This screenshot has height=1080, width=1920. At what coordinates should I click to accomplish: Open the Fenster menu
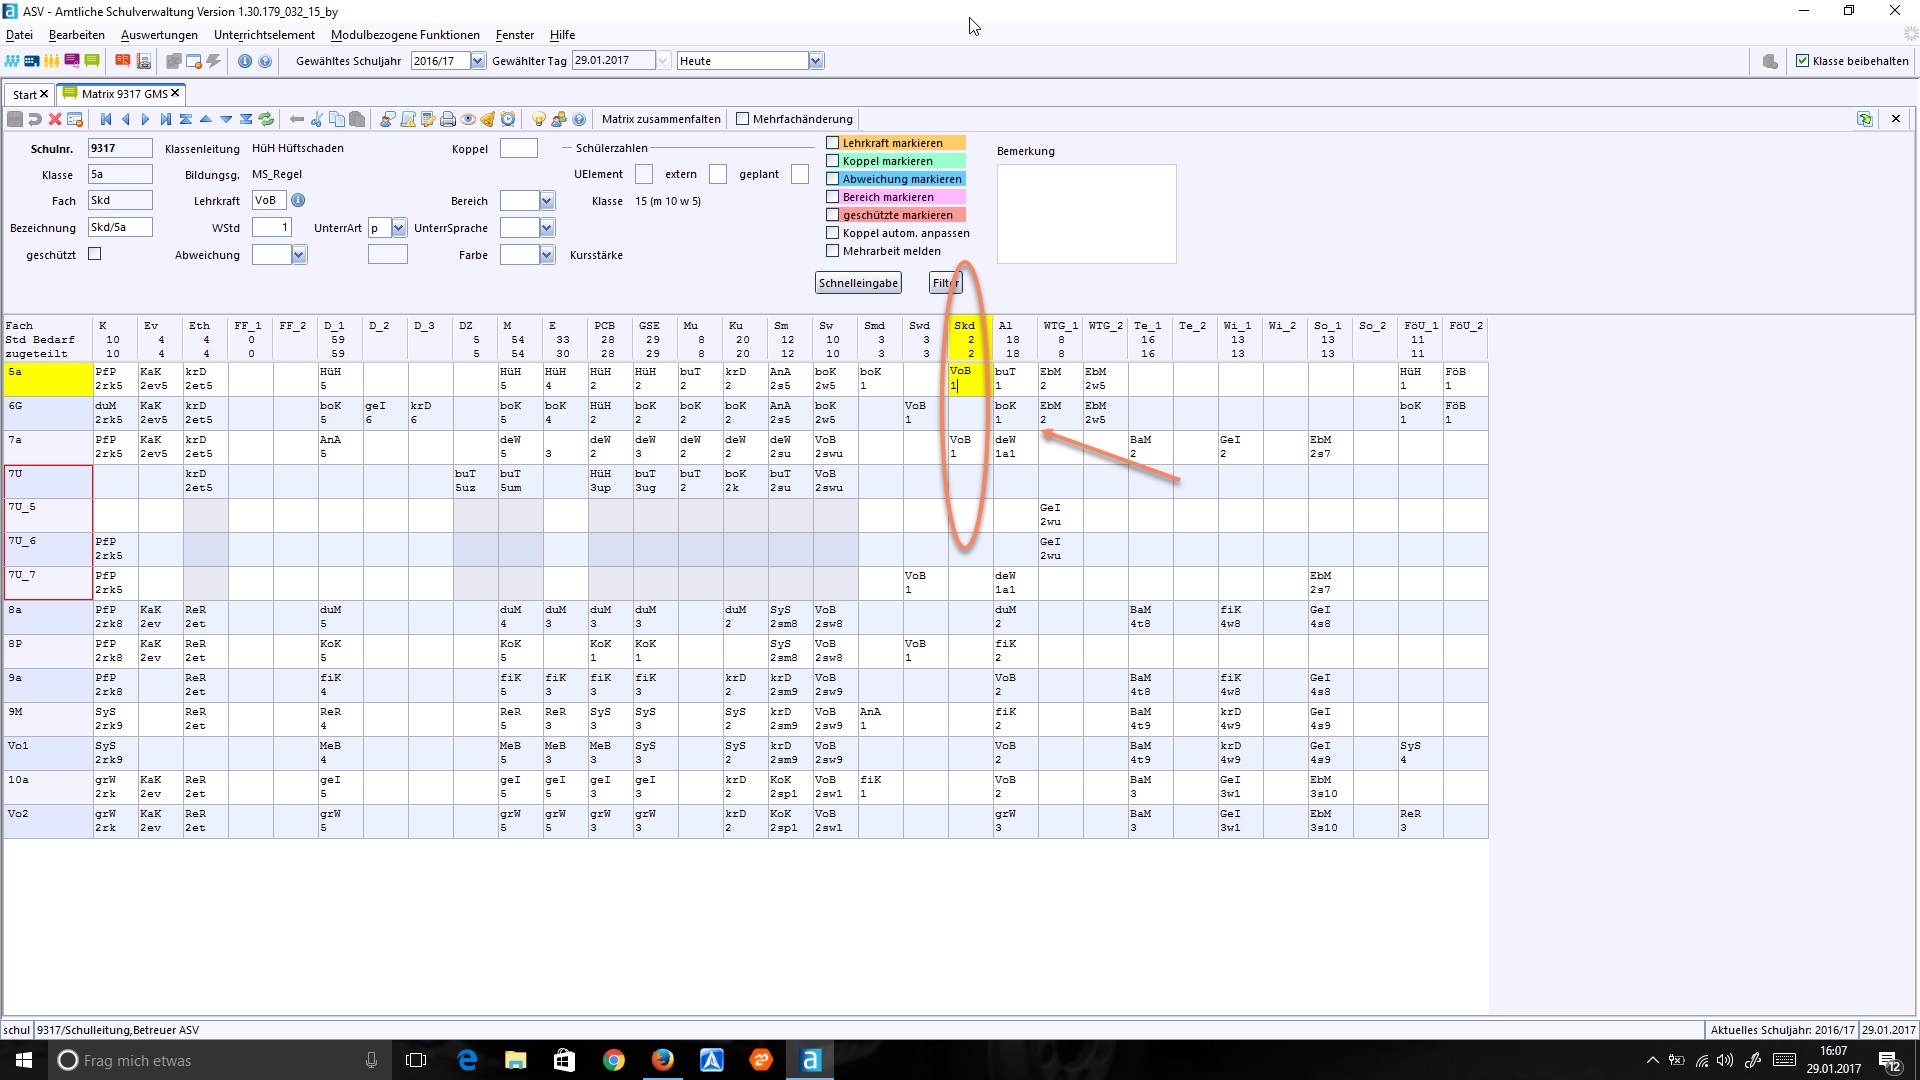click(x=514, y=36)
